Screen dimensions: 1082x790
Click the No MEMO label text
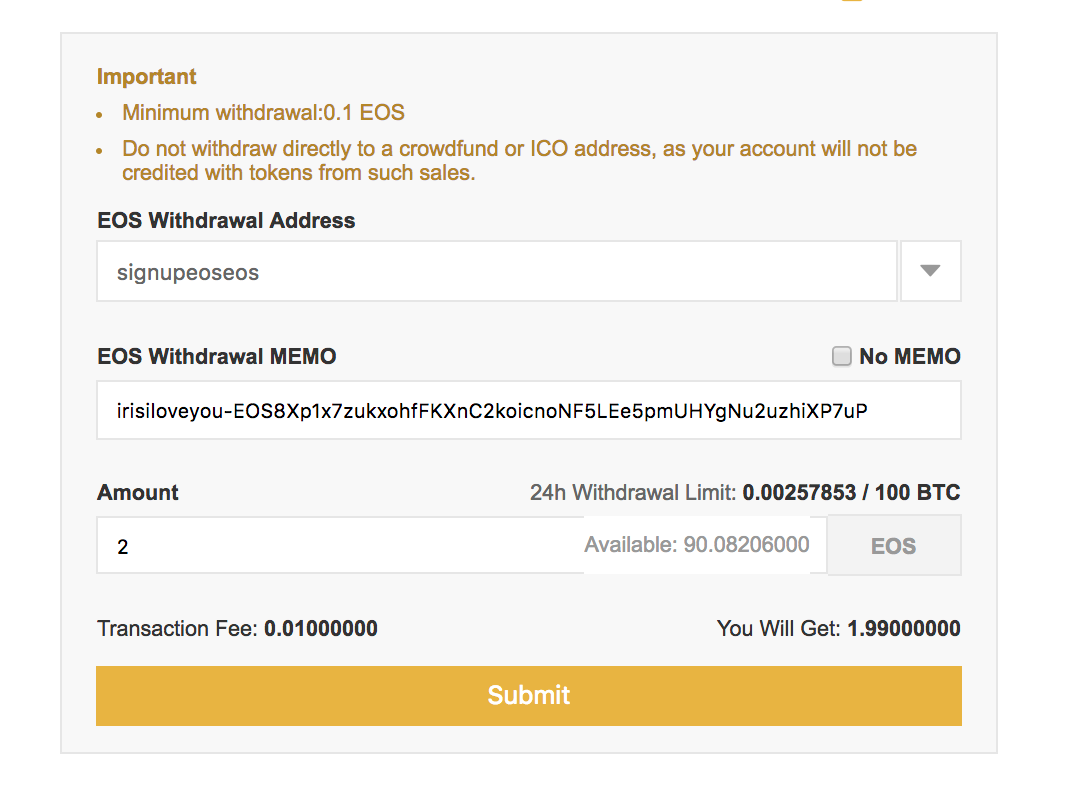909,356
